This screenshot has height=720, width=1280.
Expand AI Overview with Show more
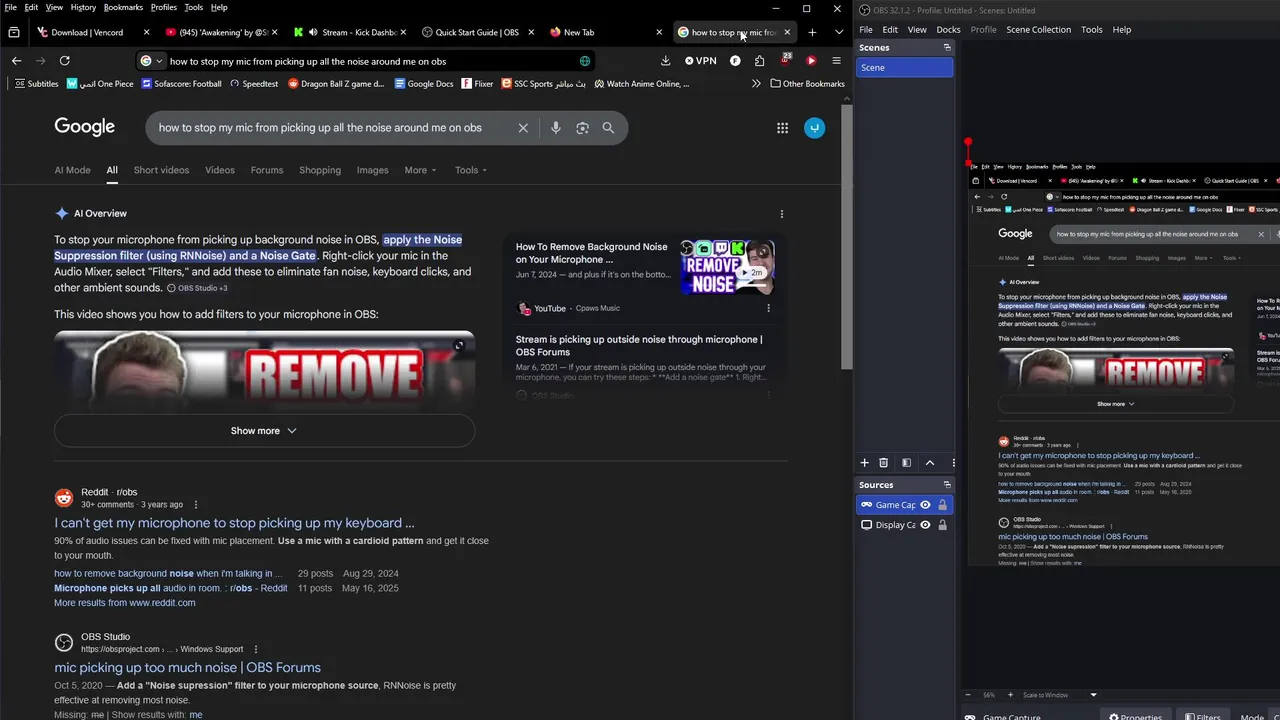pos(264,431)
